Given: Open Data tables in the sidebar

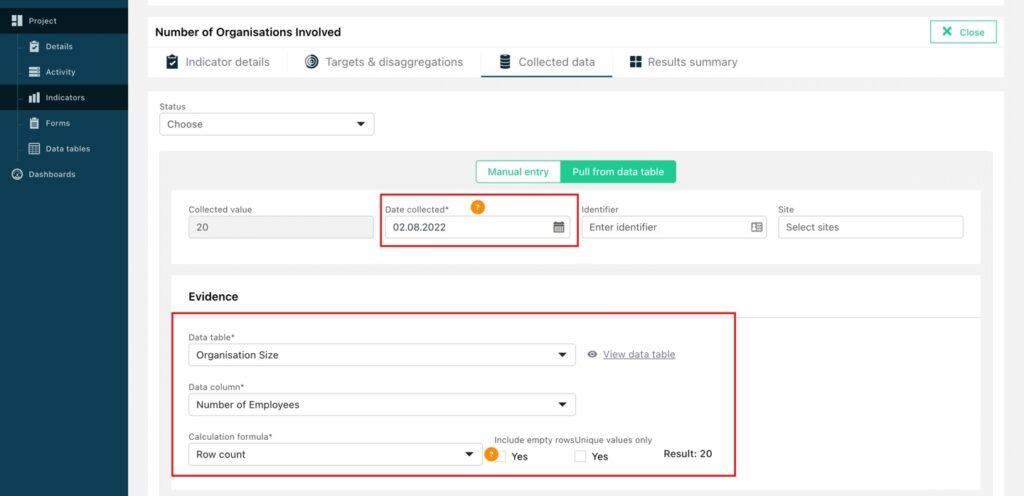Looking at the screenshot, I should coord(59,149).
